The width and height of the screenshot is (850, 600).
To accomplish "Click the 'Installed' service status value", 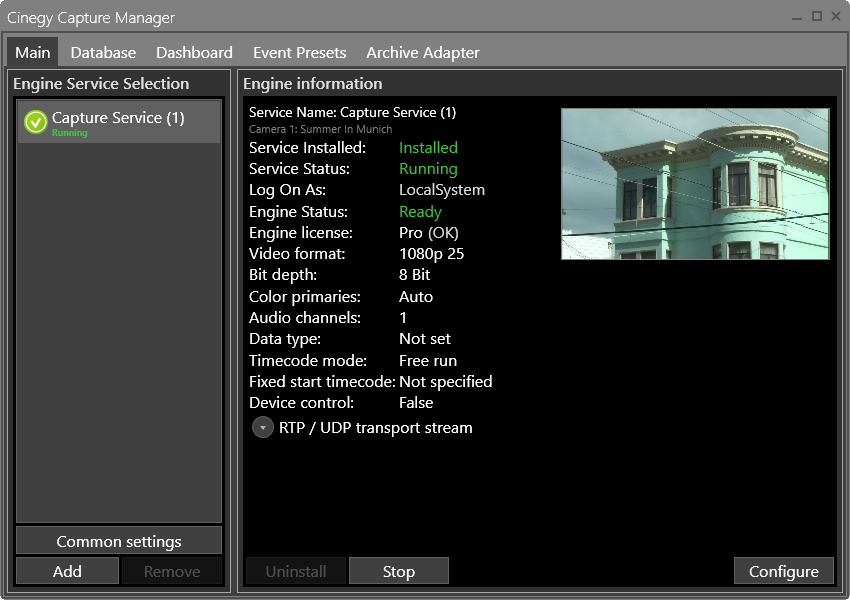I will coord(428,147).
